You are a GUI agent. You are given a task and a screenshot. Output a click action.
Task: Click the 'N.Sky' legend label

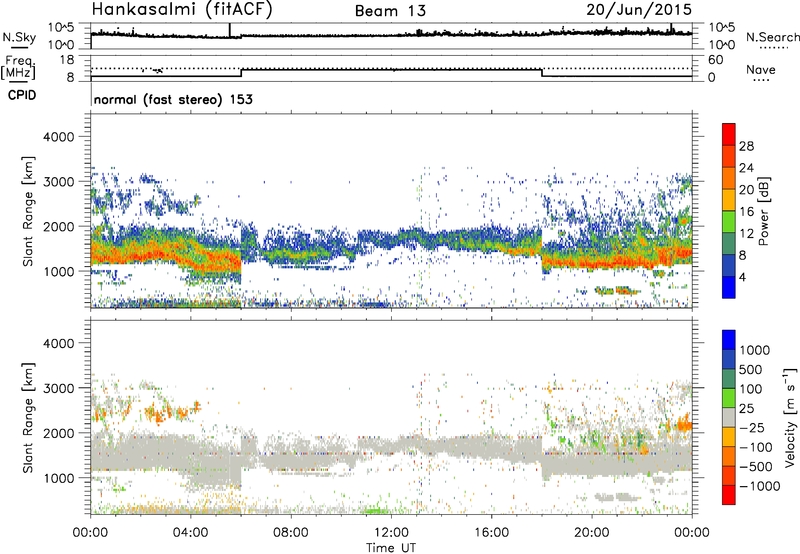click(19, 37)
